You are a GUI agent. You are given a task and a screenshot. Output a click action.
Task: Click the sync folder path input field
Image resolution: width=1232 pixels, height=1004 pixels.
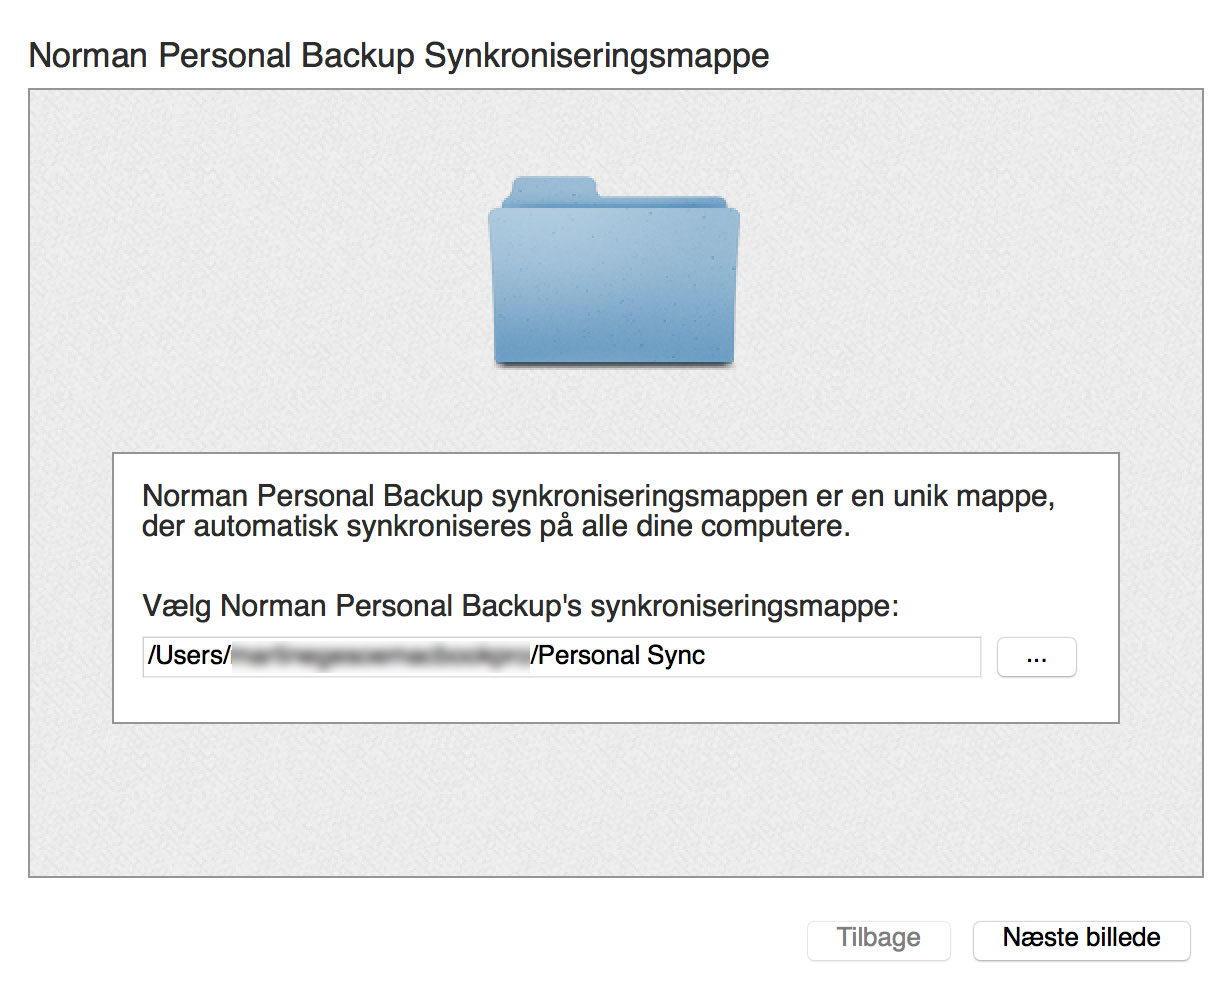562,657
